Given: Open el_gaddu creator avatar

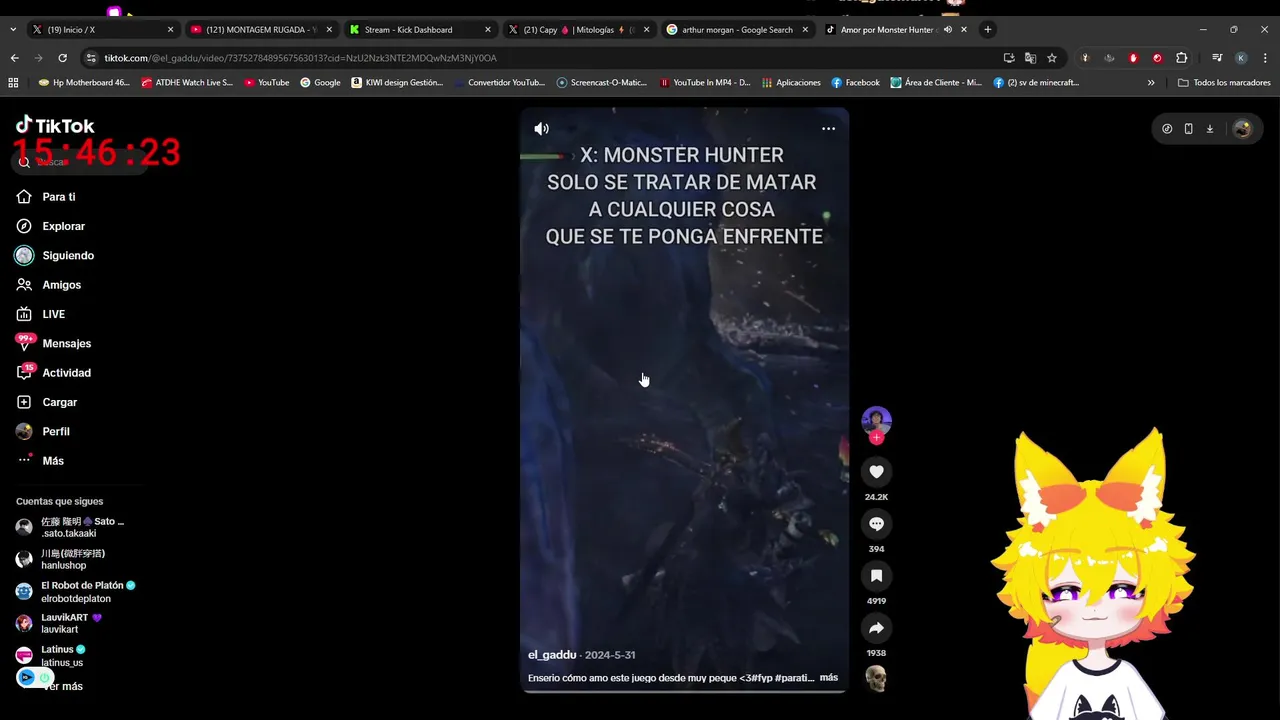Looking at the screenshot, I should point(876,420).
